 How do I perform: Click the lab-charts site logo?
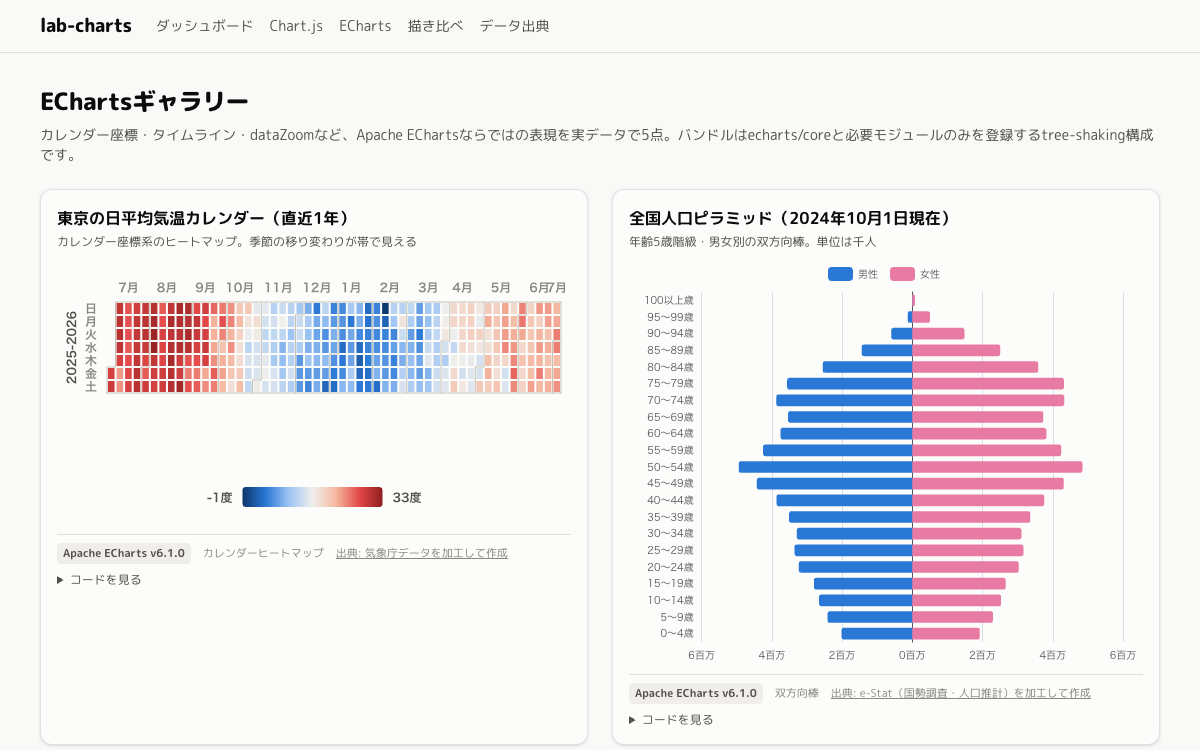pyautogui.click(x=86, y=26)
